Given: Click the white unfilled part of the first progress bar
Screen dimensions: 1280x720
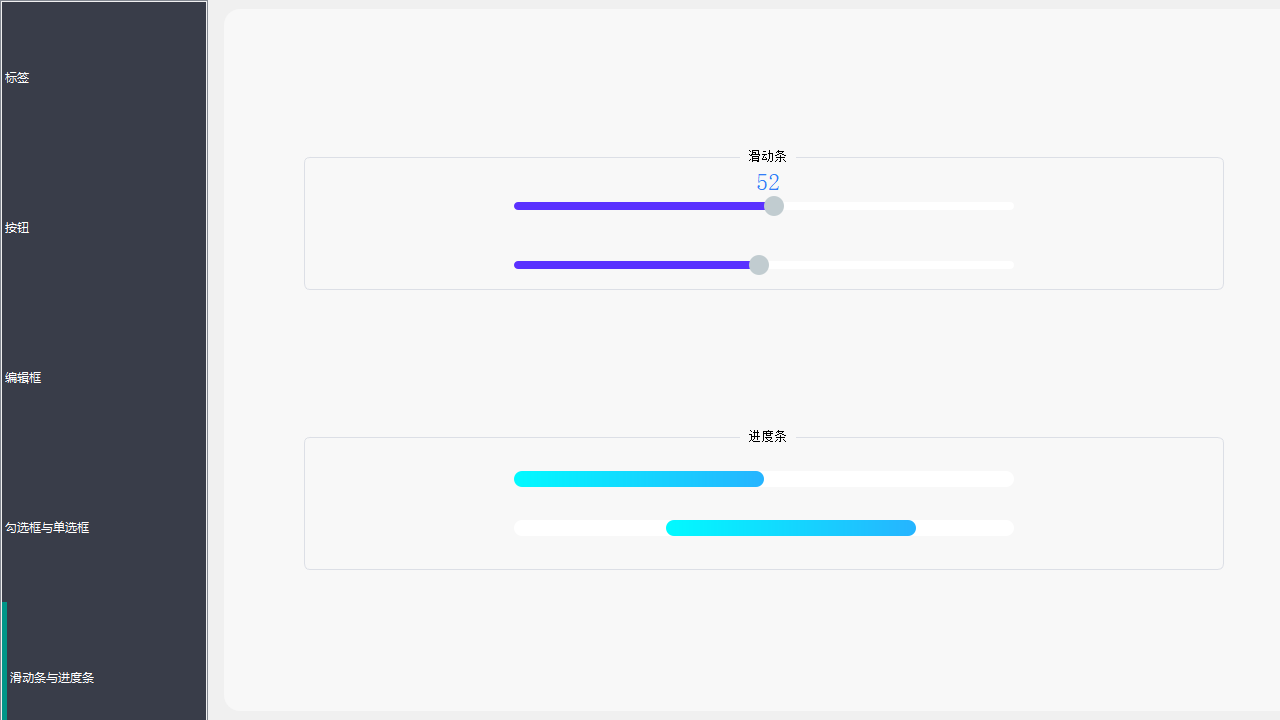Looking at the screenshot, I should (889, 479).
